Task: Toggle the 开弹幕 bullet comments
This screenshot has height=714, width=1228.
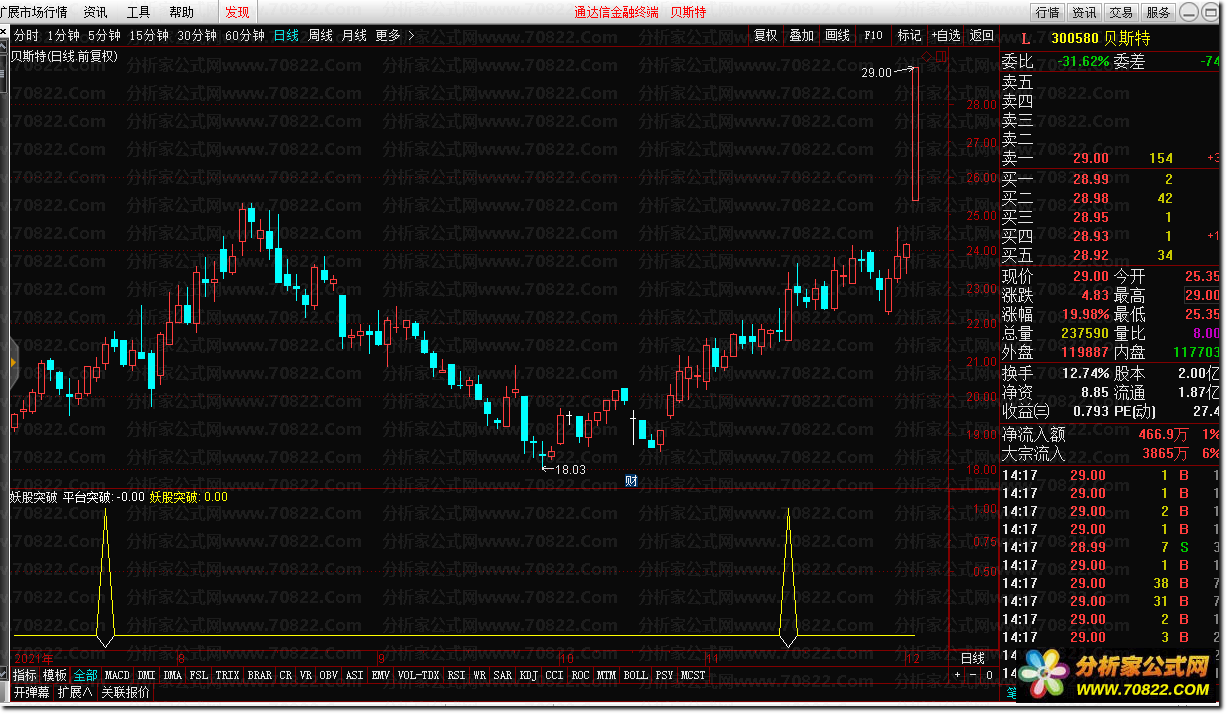Action: [31, 691]
